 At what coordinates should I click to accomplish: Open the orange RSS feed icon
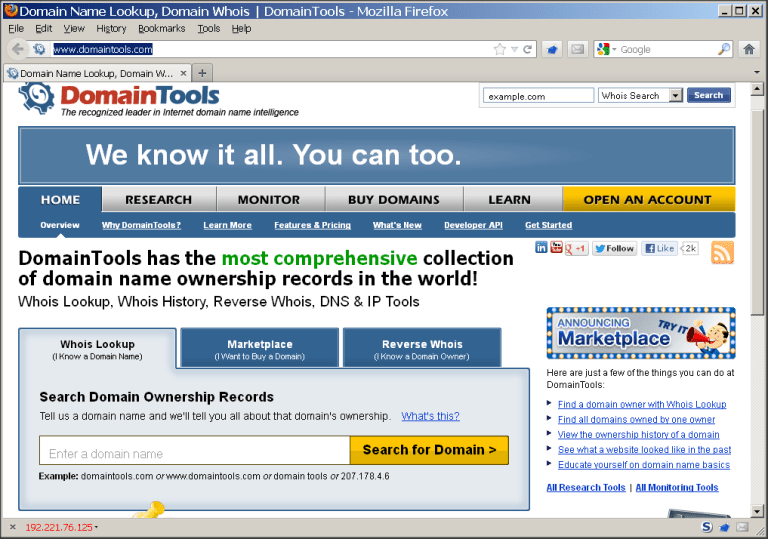[x=722, y=252]
